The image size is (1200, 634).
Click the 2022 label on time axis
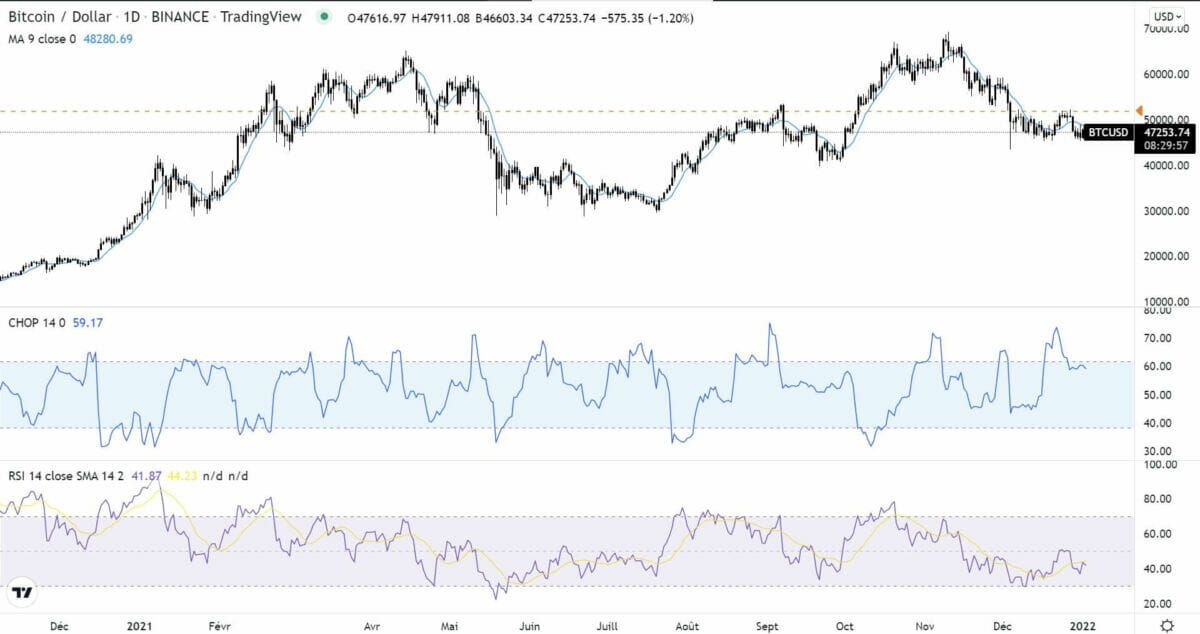click(x=1086, y=626)
